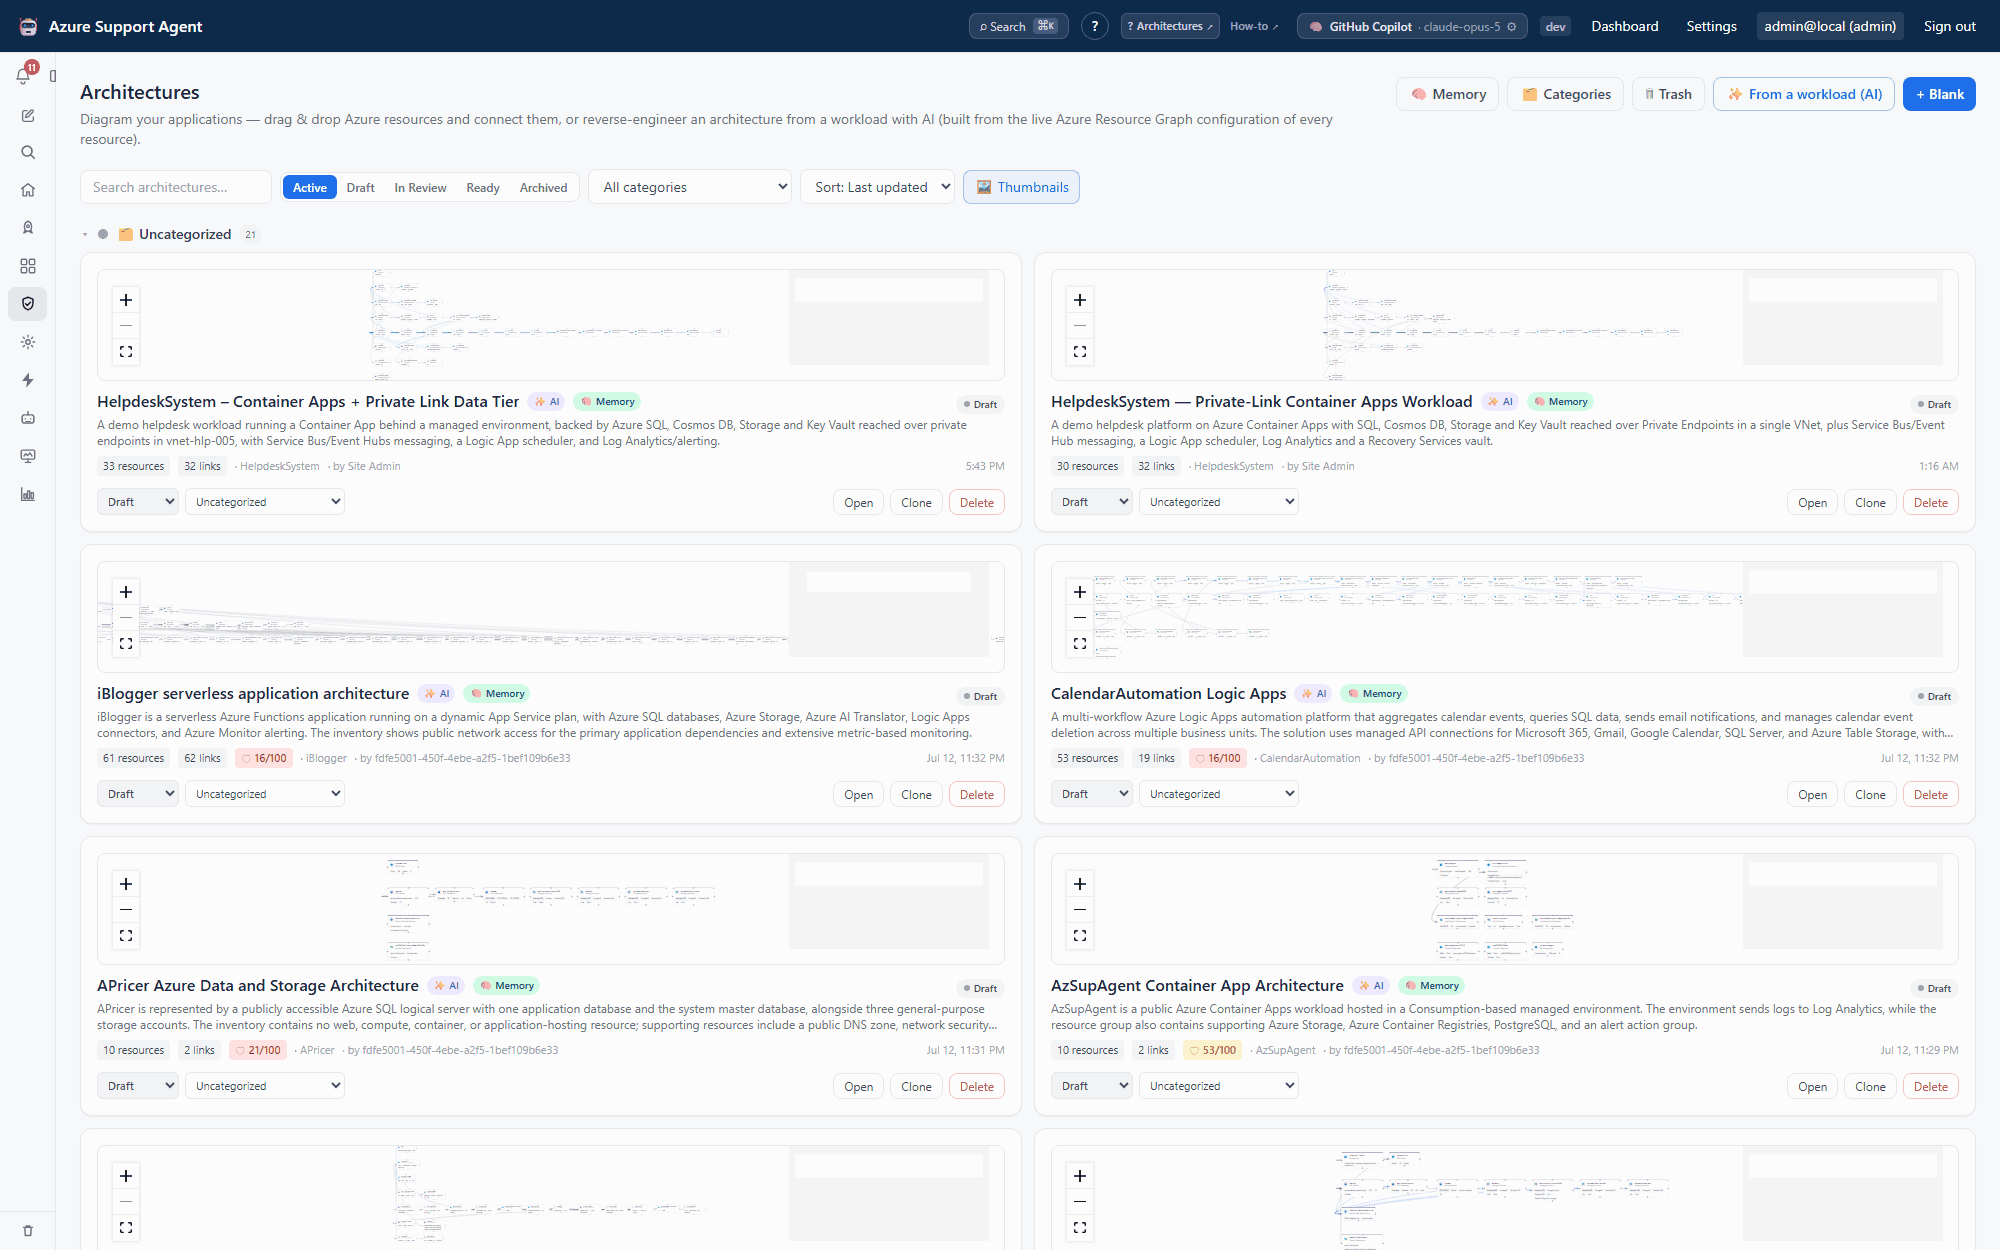
Task: Change status dropdown for AzSupAgent Container App
Action: coord(1092,1086)
